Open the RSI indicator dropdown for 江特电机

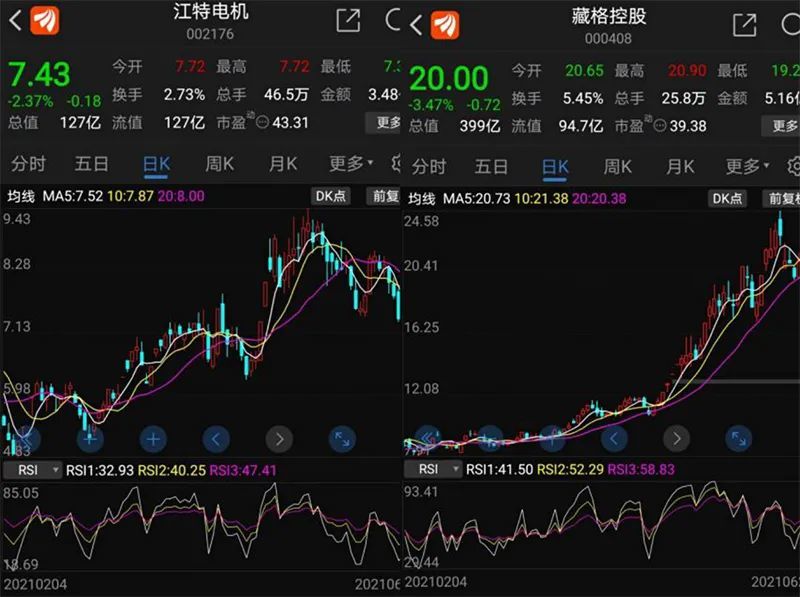tap(32, 470)
